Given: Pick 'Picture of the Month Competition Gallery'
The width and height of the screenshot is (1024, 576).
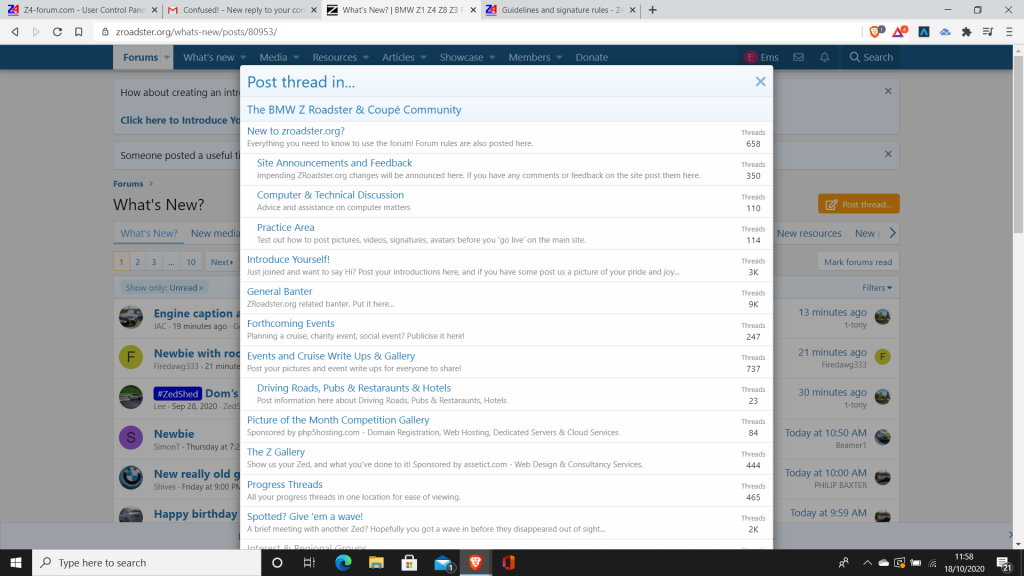Looking at the screenshot, I should pyautogui.click(x=338, y=420).
